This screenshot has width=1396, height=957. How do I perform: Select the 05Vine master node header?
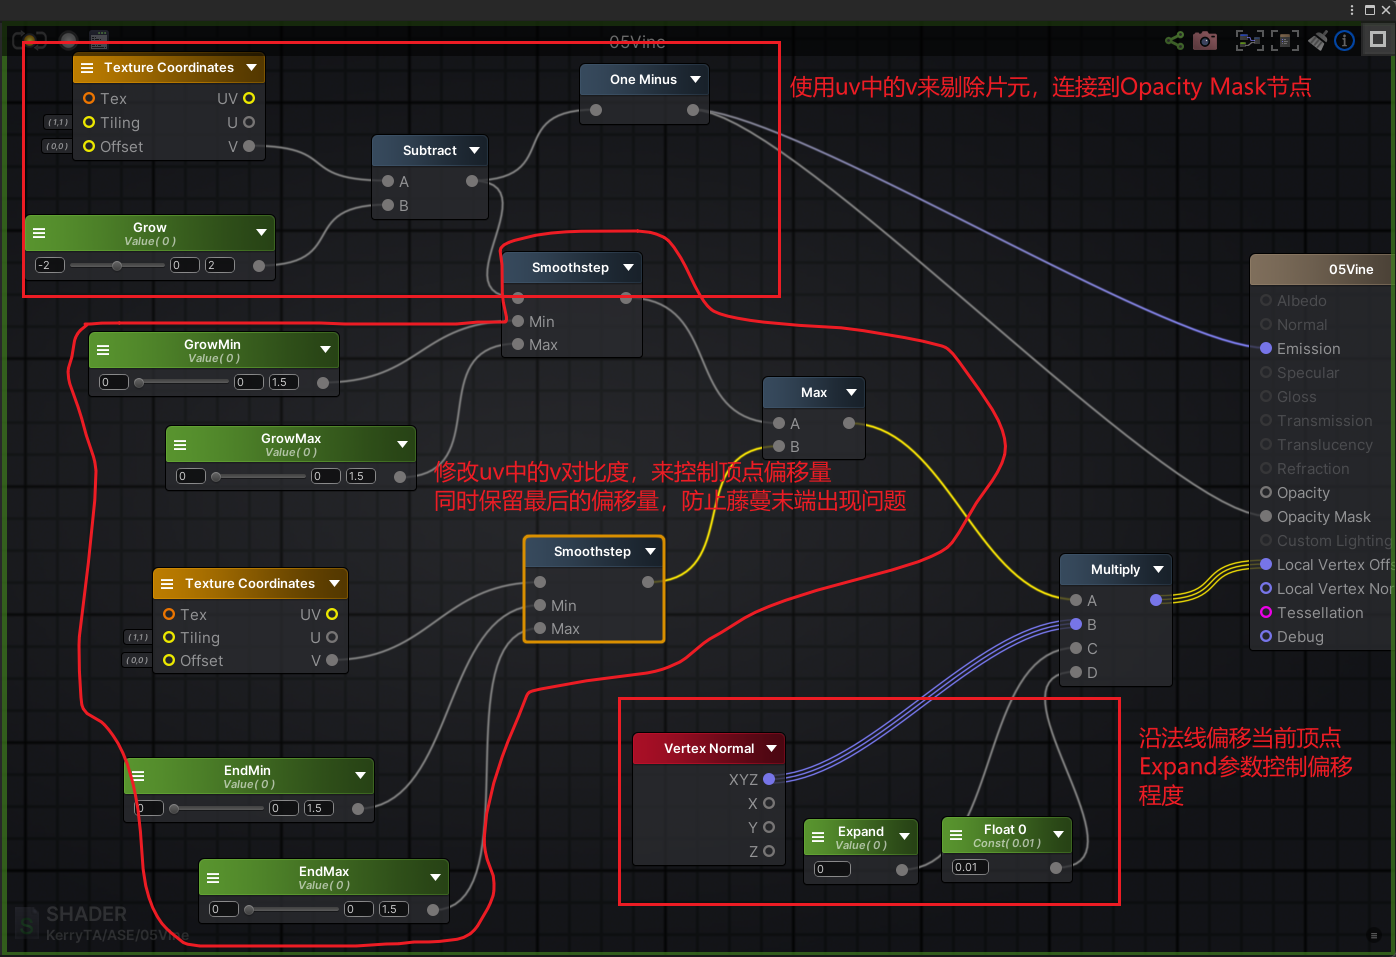click(x=1322, y=269)
